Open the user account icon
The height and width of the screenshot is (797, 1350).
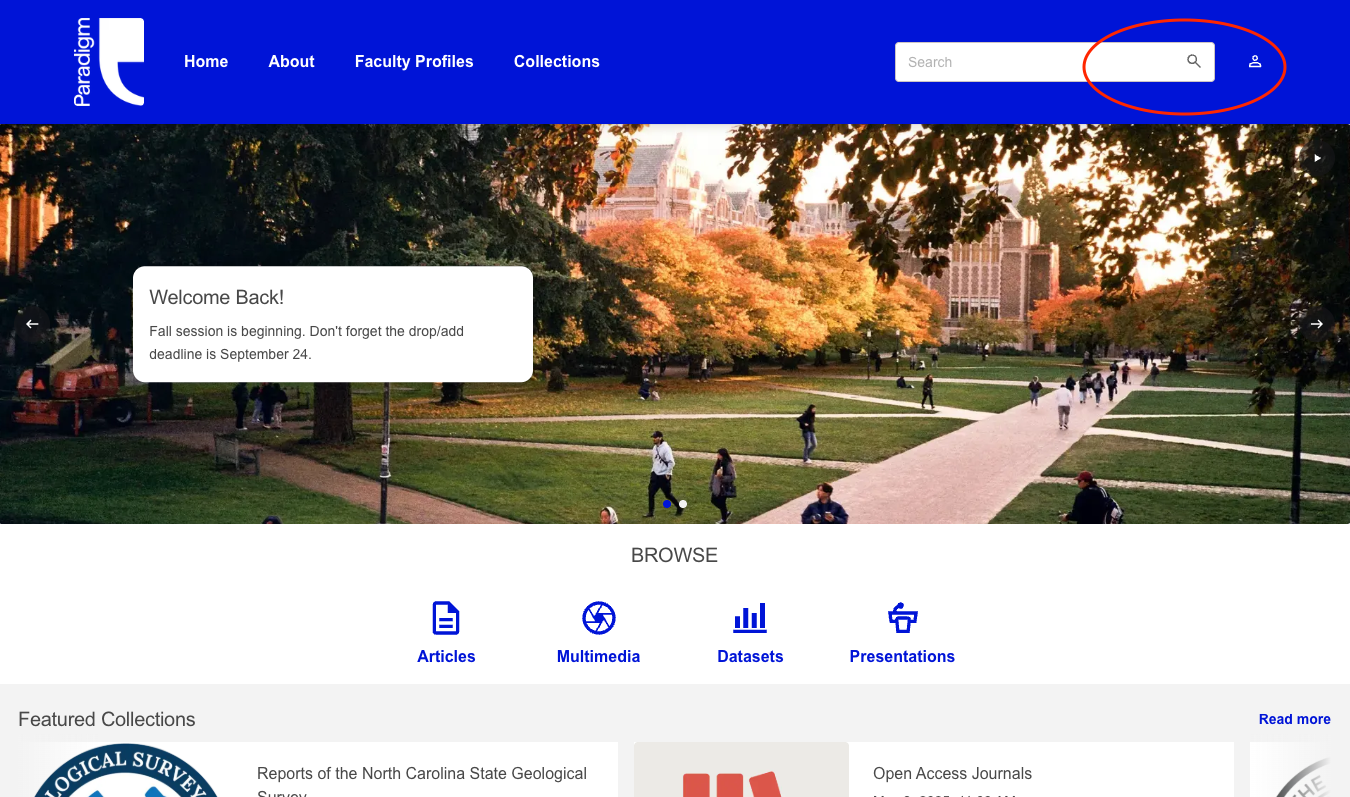(1255, 62)
